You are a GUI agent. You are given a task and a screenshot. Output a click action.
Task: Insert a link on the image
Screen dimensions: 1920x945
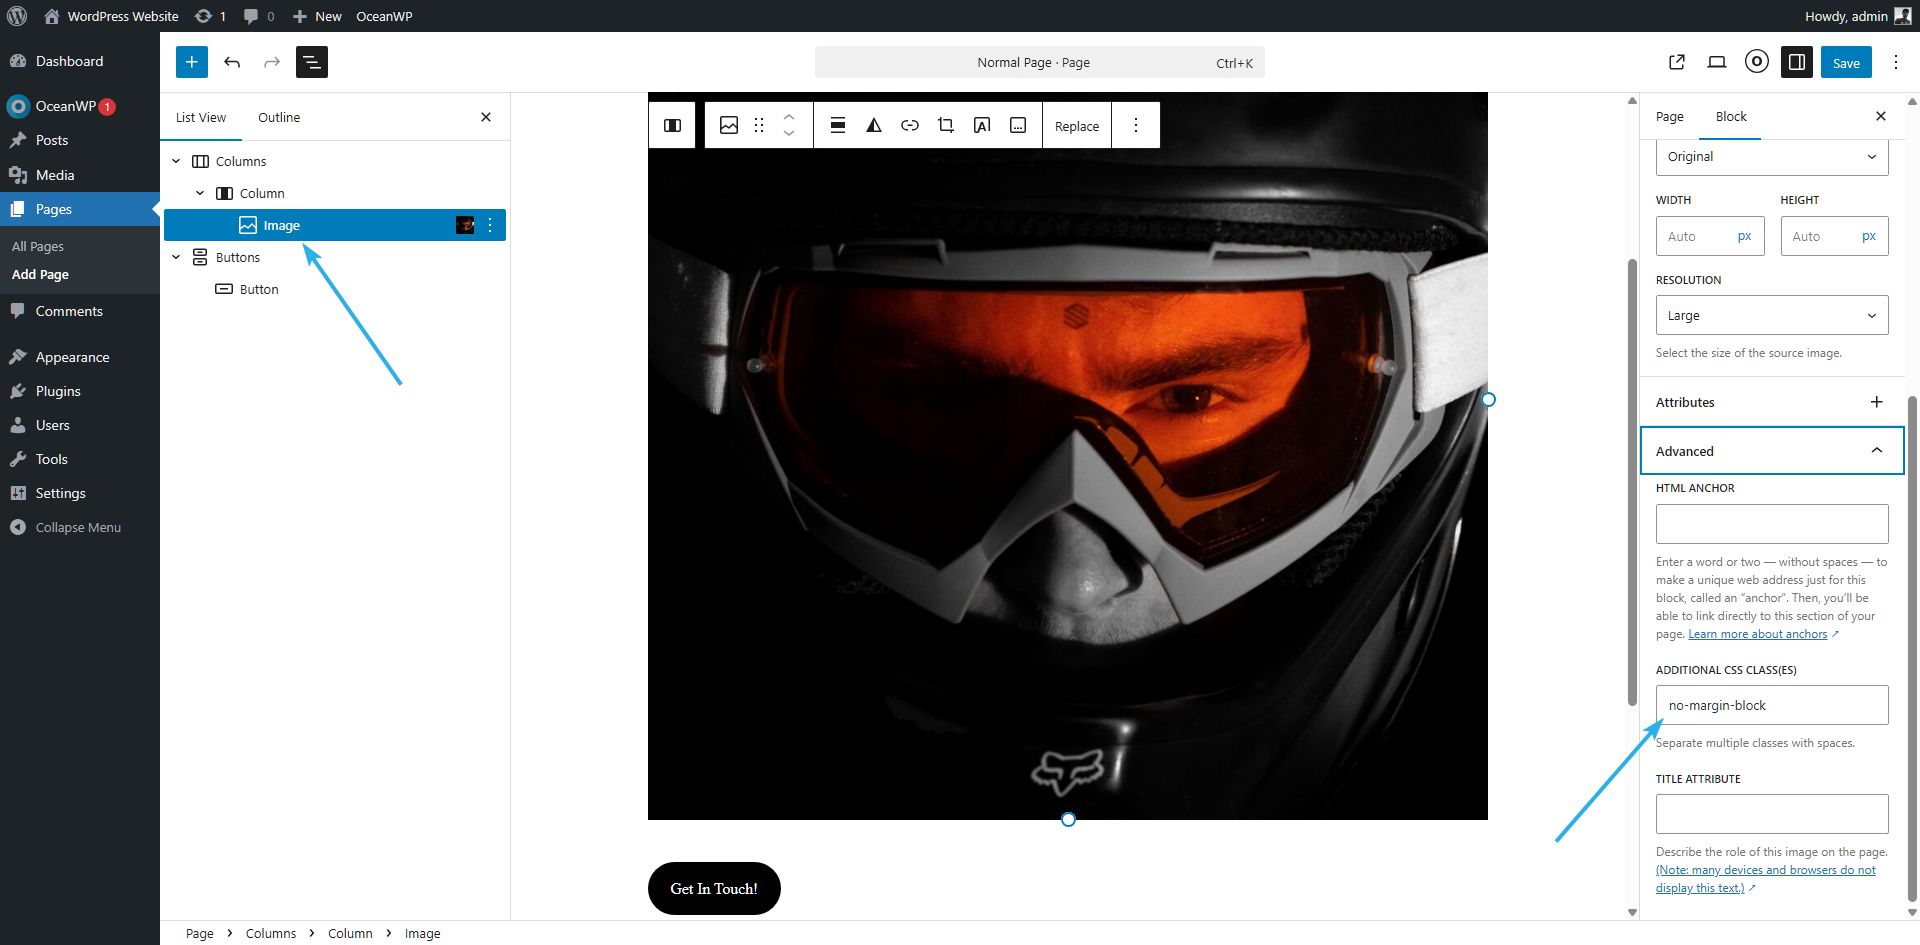(910, 125)
